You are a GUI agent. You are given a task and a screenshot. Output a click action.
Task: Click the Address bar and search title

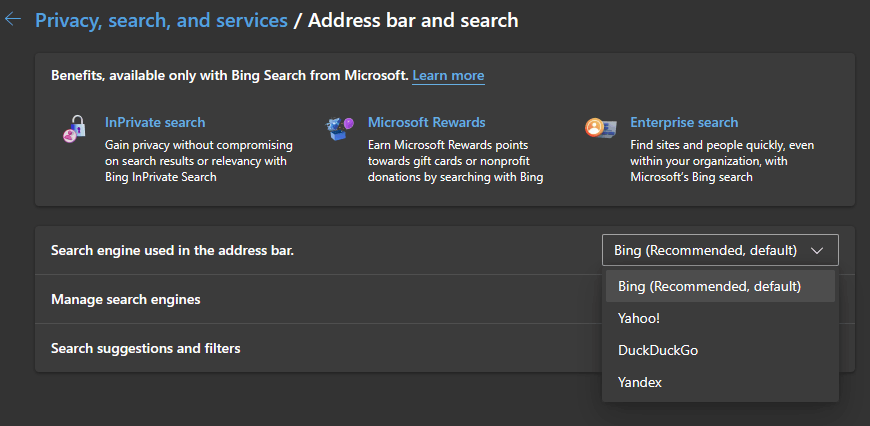point(413,20)
